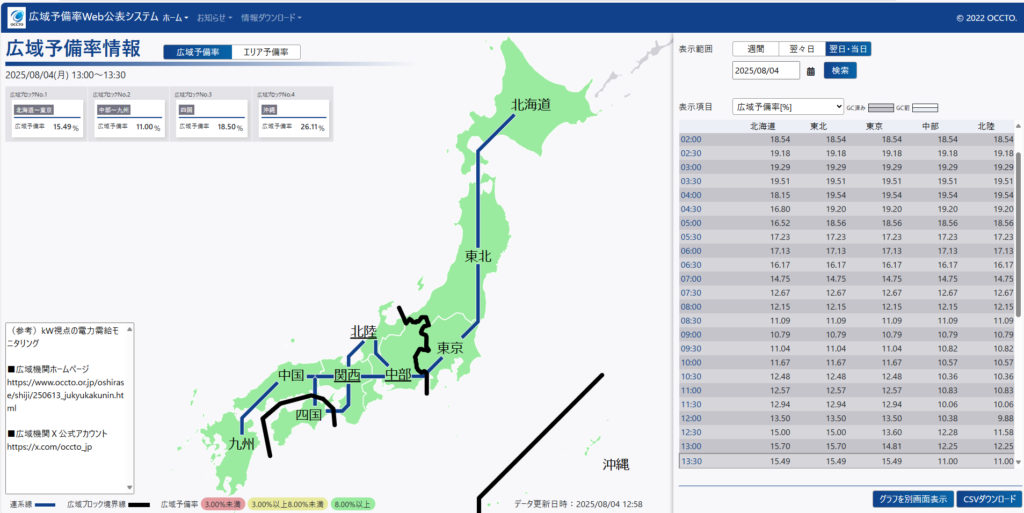
Task: Click the OCCTO logo icon
Action: point(16,17)
